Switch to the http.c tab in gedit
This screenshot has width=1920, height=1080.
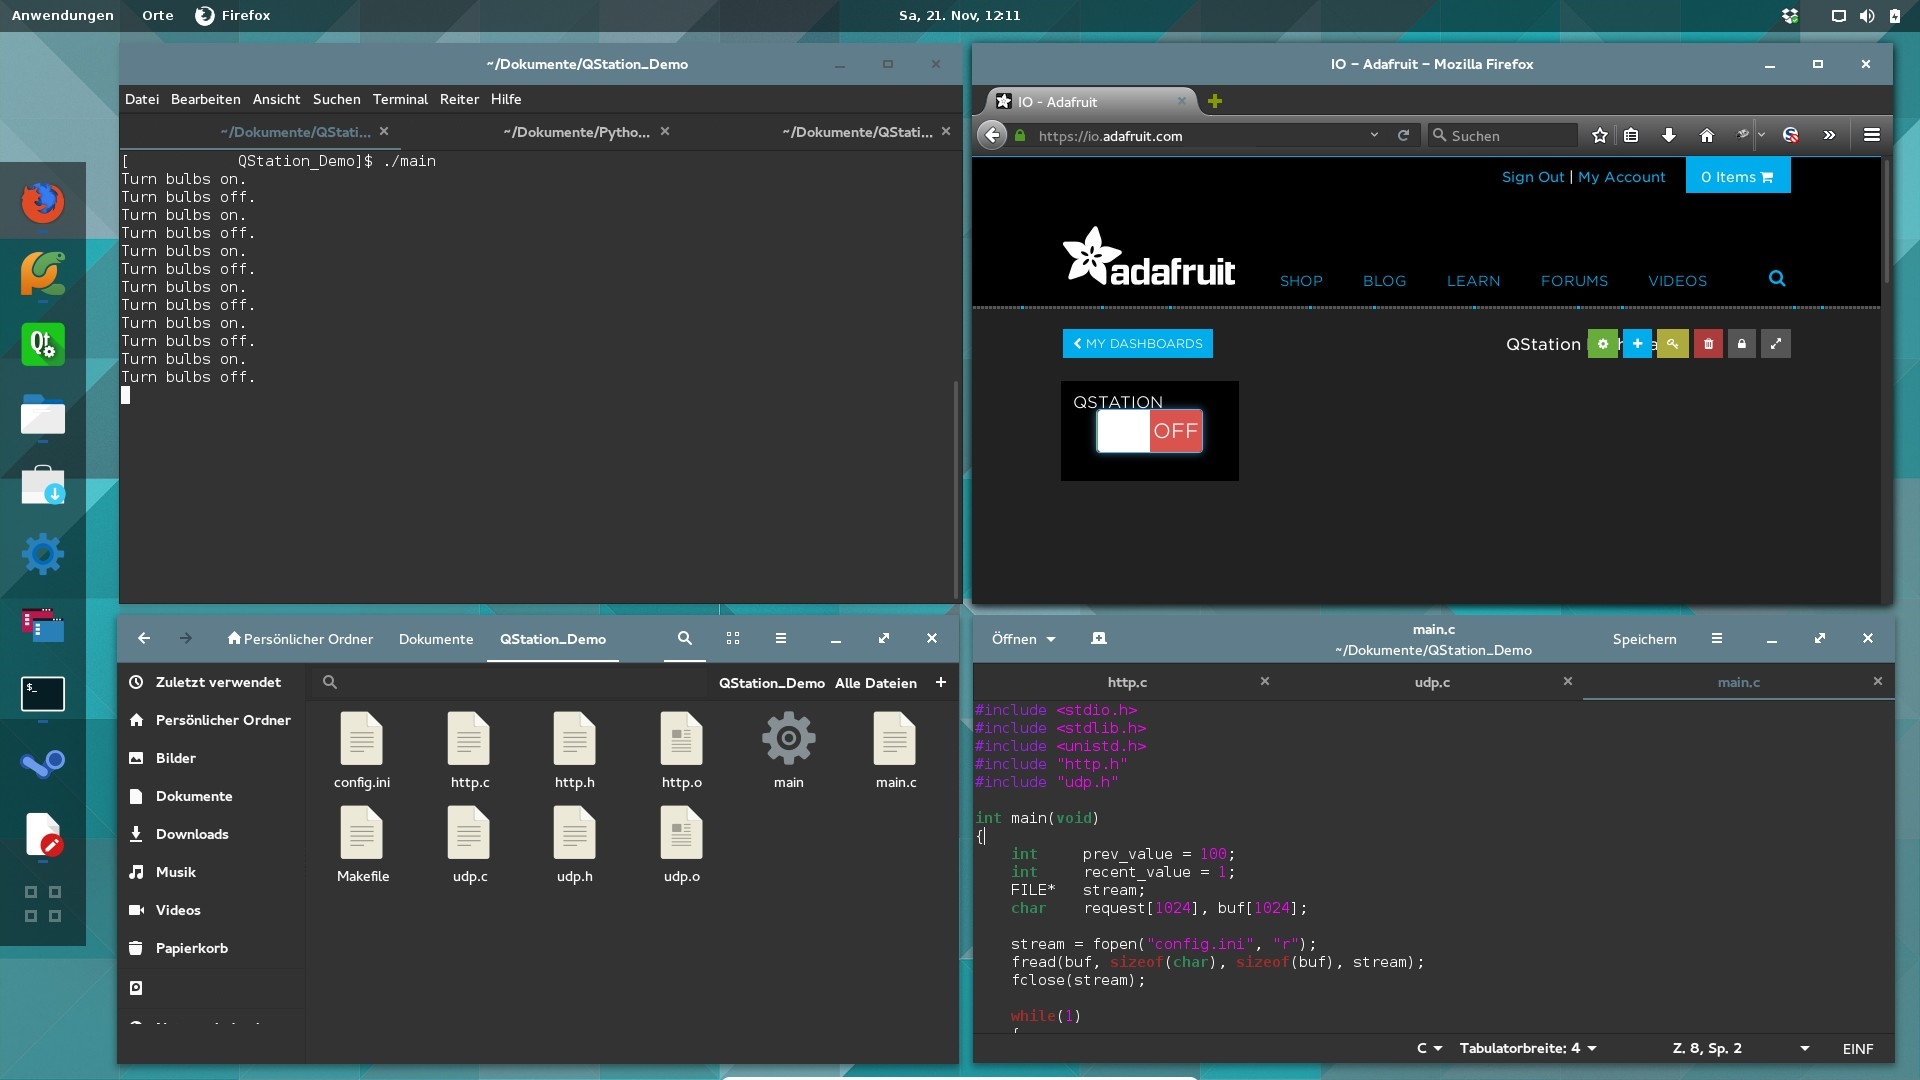point(1127,682)
